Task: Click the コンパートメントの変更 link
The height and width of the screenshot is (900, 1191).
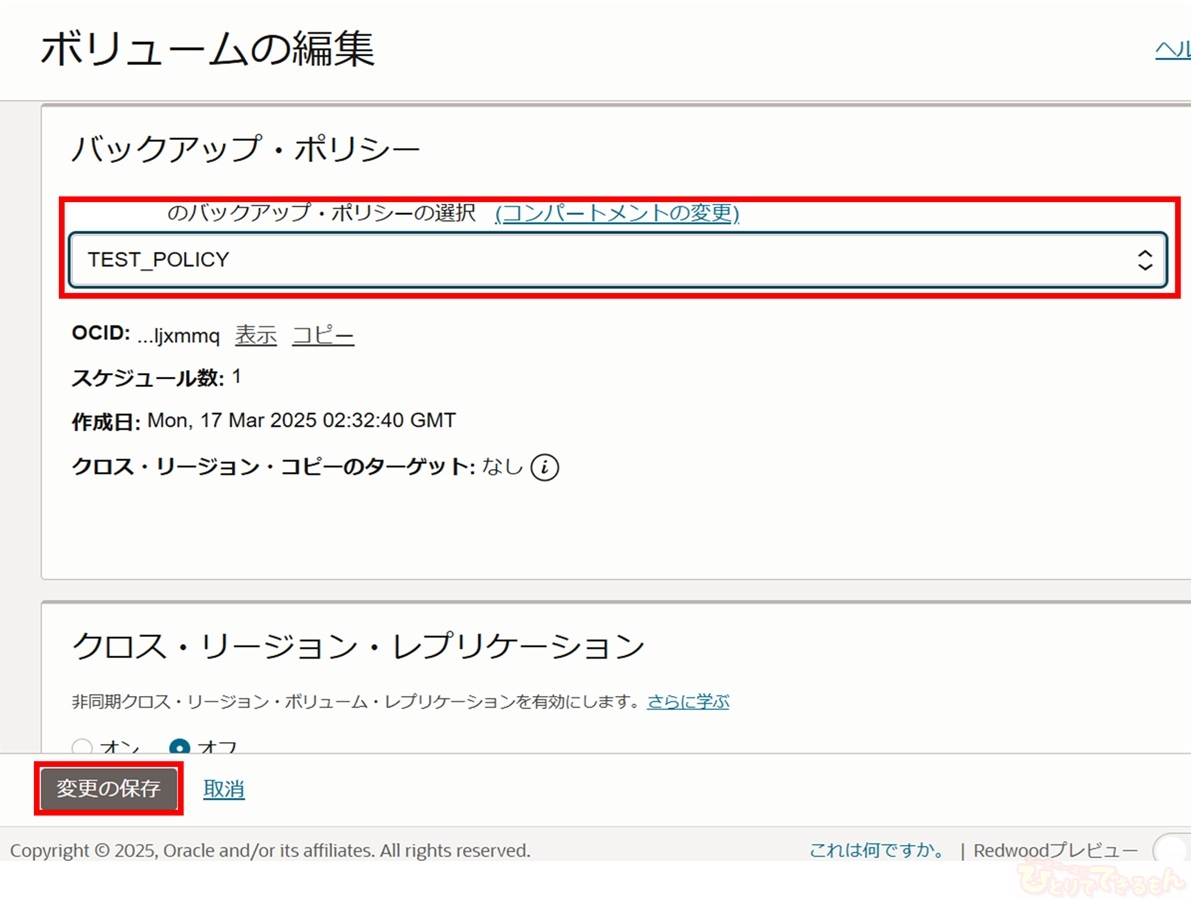Action: (x=617, y=213)
